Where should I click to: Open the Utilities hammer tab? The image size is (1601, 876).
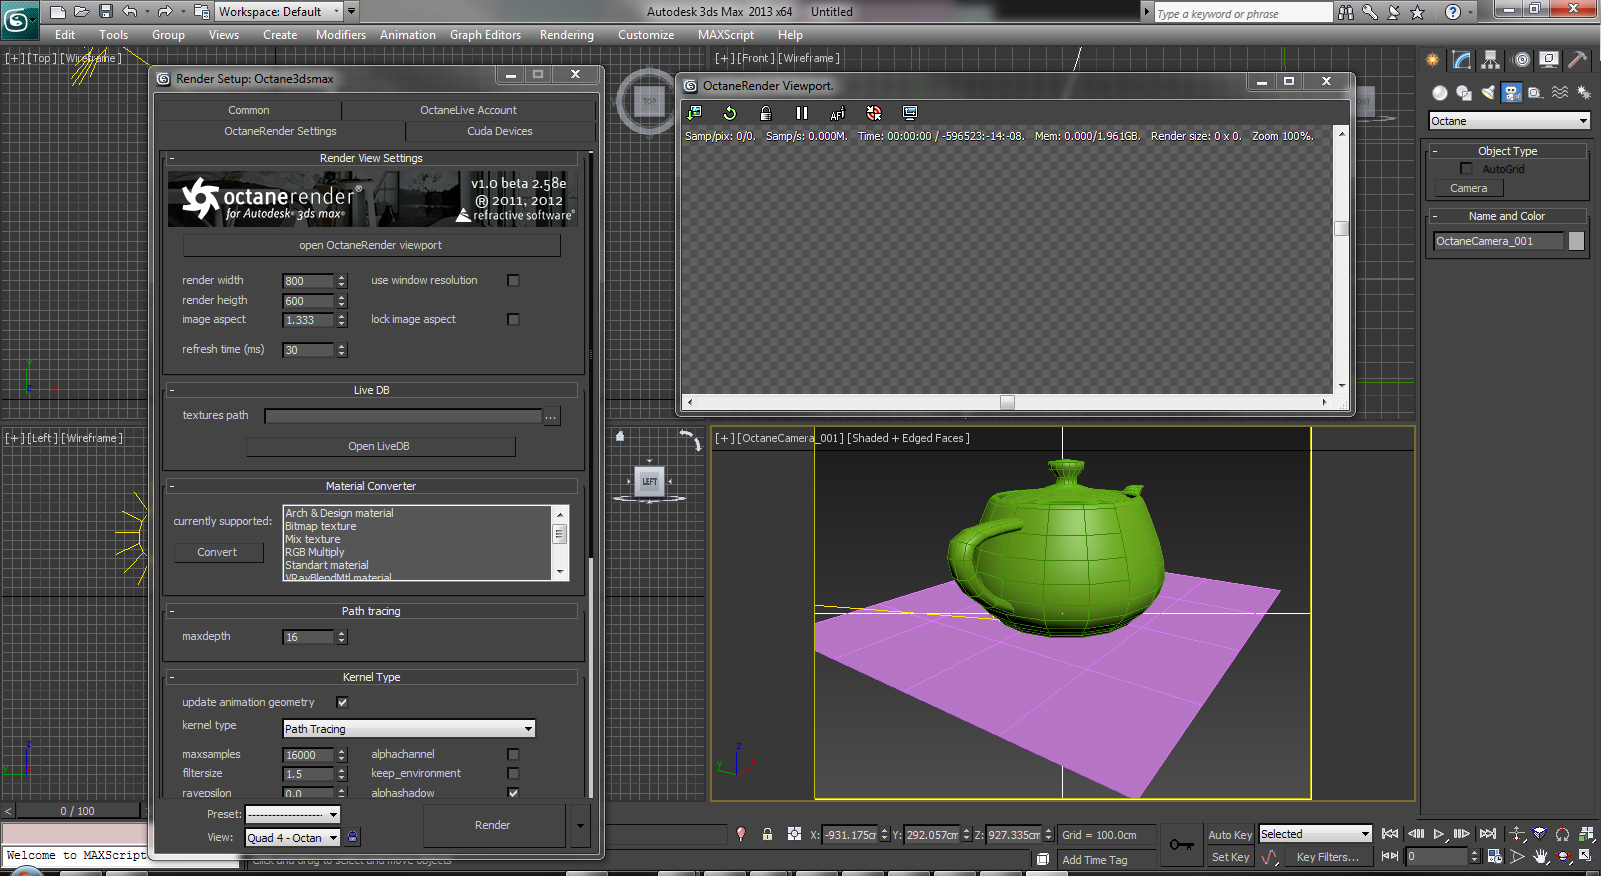coord(1577,60)
